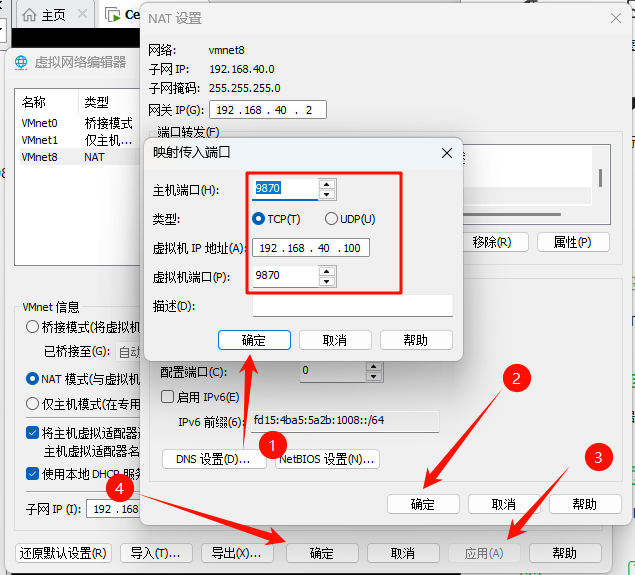The image size is (635, 575).
Task: Click the virtual machine IP address field
Action: 311,248
